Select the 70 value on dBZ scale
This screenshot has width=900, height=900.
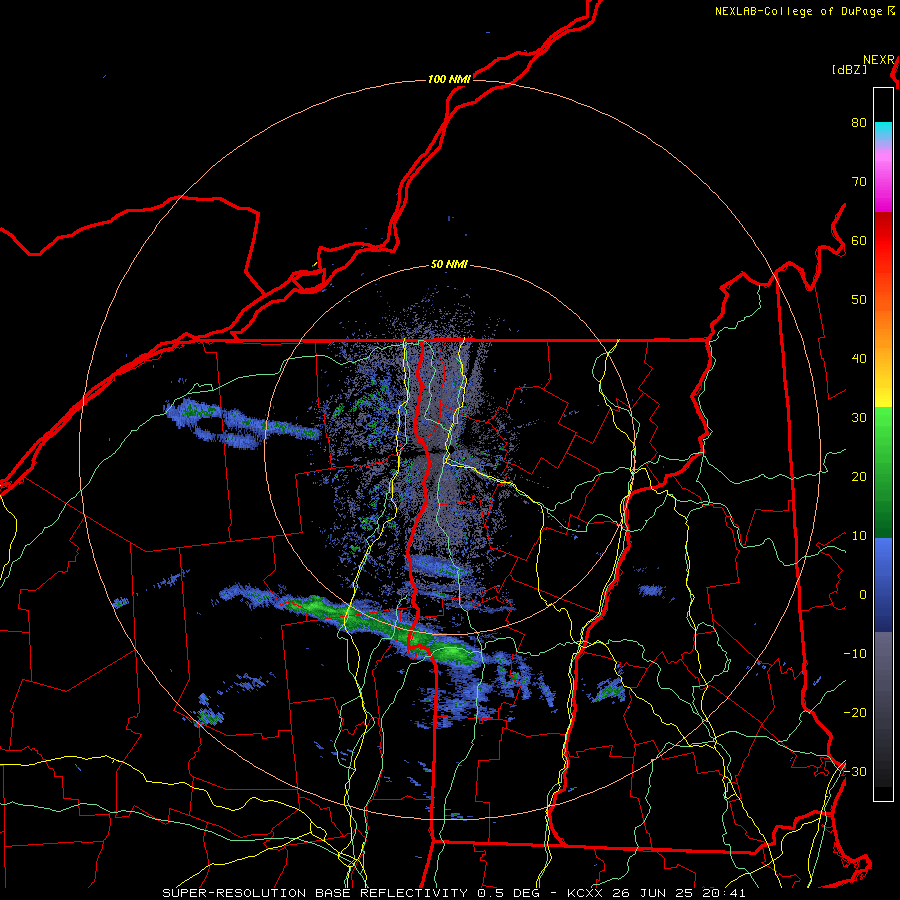point(859,182)
